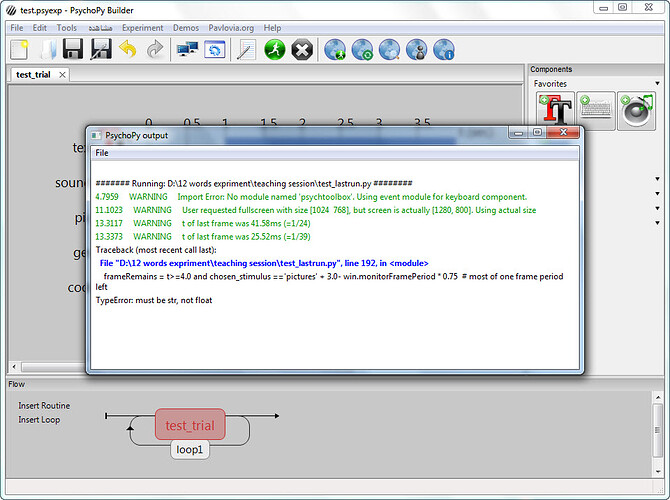Image resolution: width=670 pixels, height=500 pixels.
Task: Open the loop1 loop properties
Action: [x=190, y=450]
